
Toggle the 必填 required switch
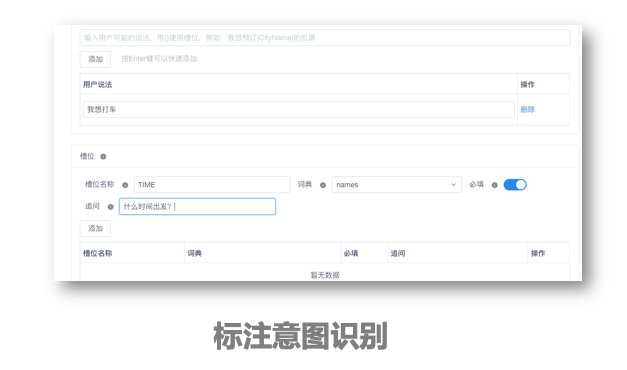(515, 185)
